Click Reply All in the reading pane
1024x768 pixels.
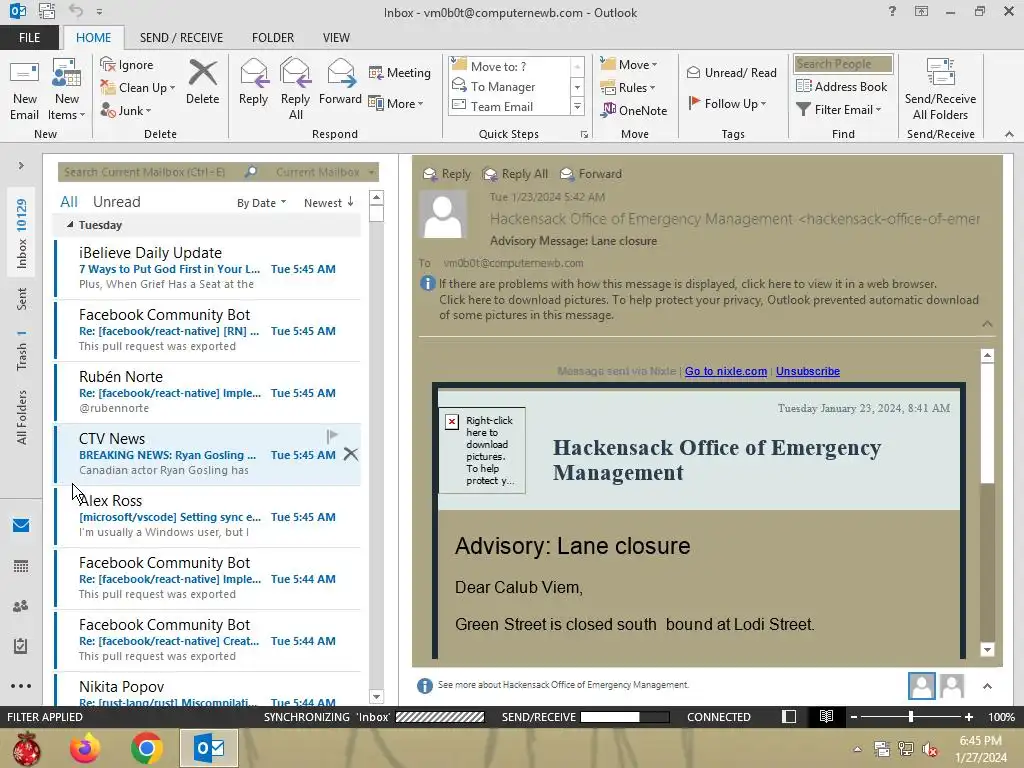515,174
